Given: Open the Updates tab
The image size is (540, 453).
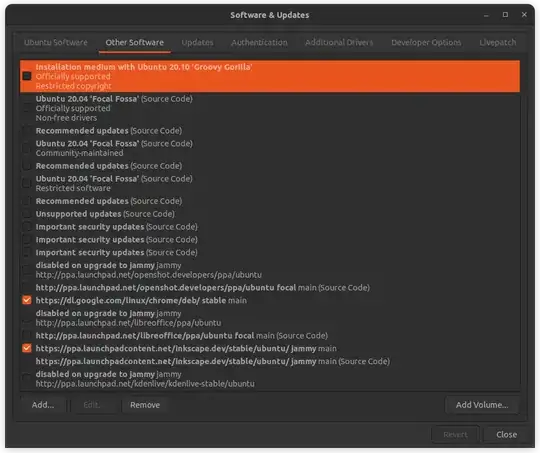Looking at the screenshot, I should 197,42.
